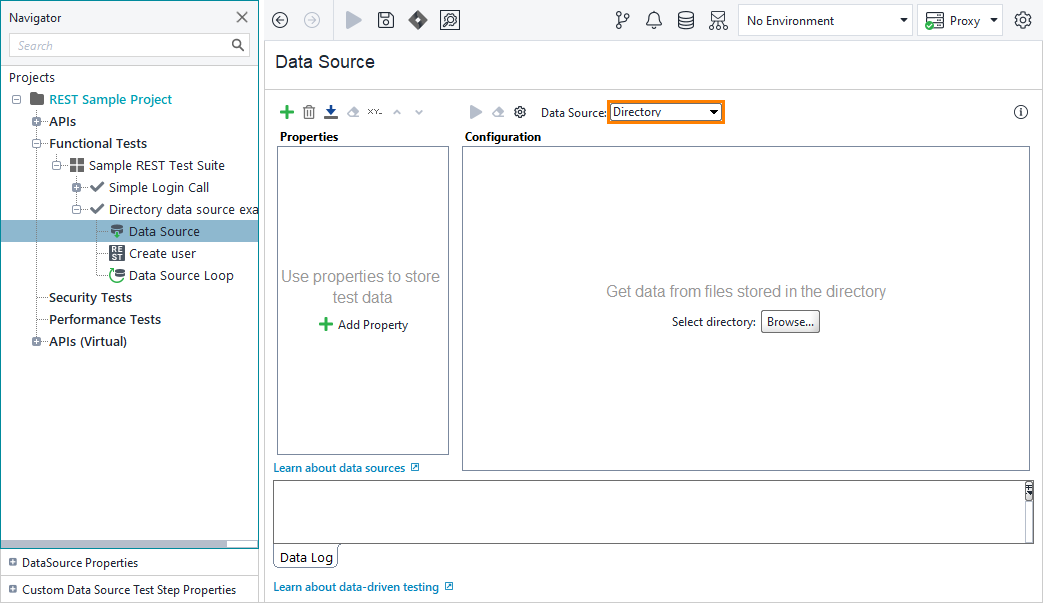Open the Git integration panel
1043x603 pixels.
pyautogui.click(x=622, y=20)
